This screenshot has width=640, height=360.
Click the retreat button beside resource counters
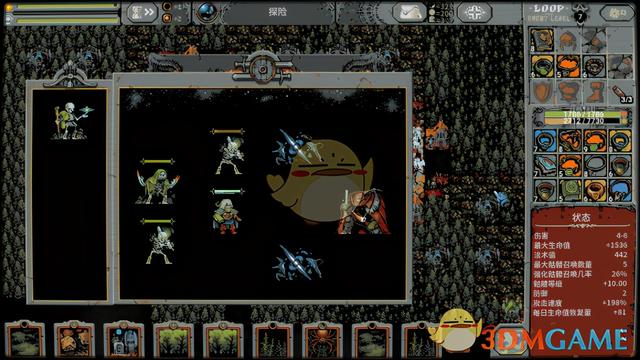pos(474,12)
